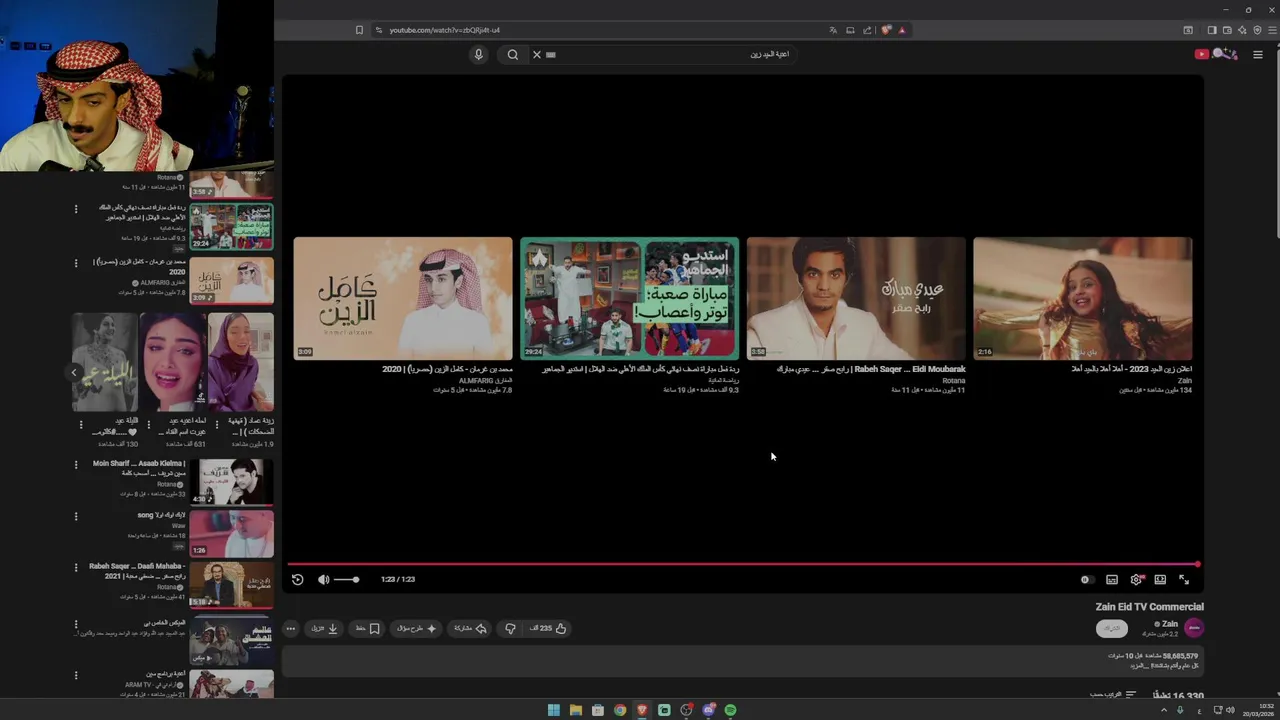1280x720 pixels.
Task: Click the share page icon in address bar
Action: [x=867, y=30]
